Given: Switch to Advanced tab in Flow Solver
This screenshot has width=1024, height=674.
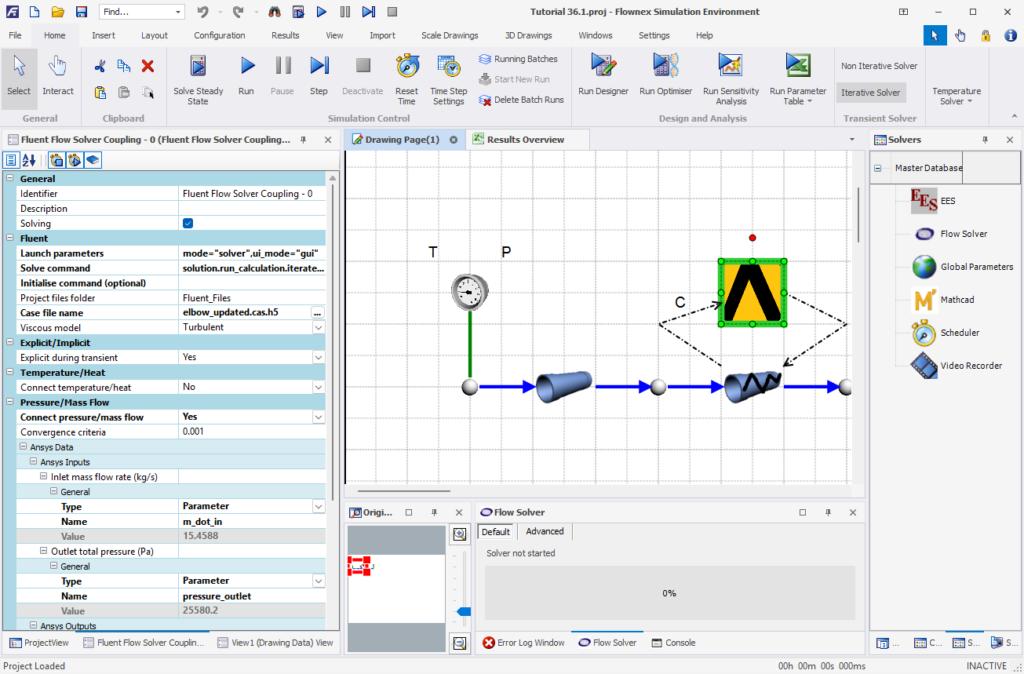Looking at the screenshot, I should click(x=545, y=532).
